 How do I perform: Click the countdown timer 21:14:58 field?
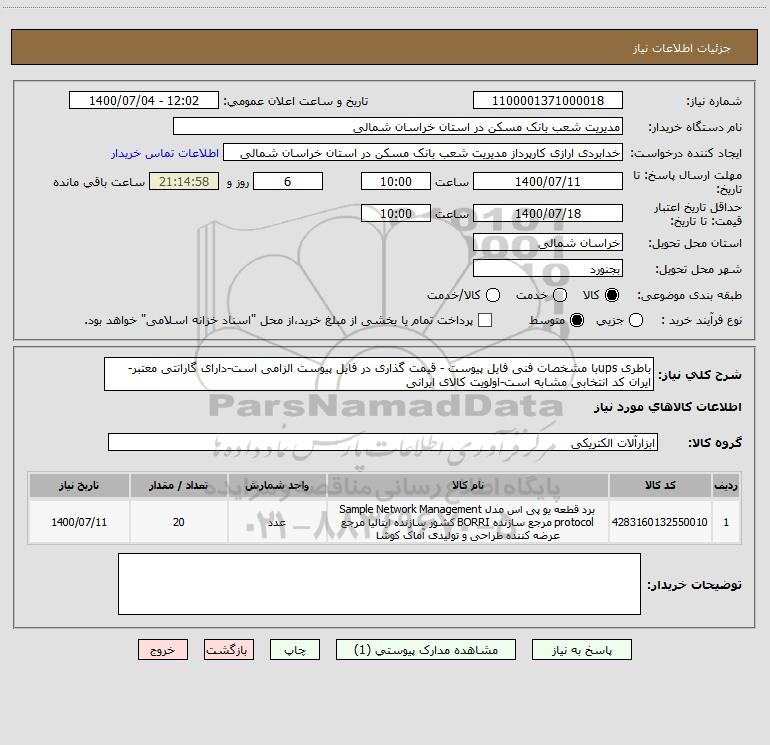[184, 182]
